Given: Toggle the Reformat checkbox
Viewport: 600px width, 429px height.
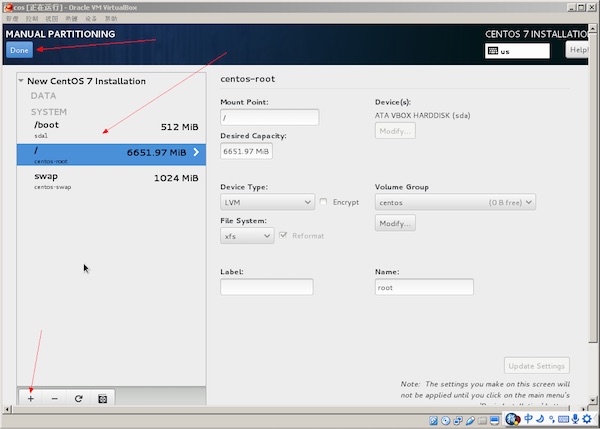Looking at the screenshot, I should pos(285,236).
